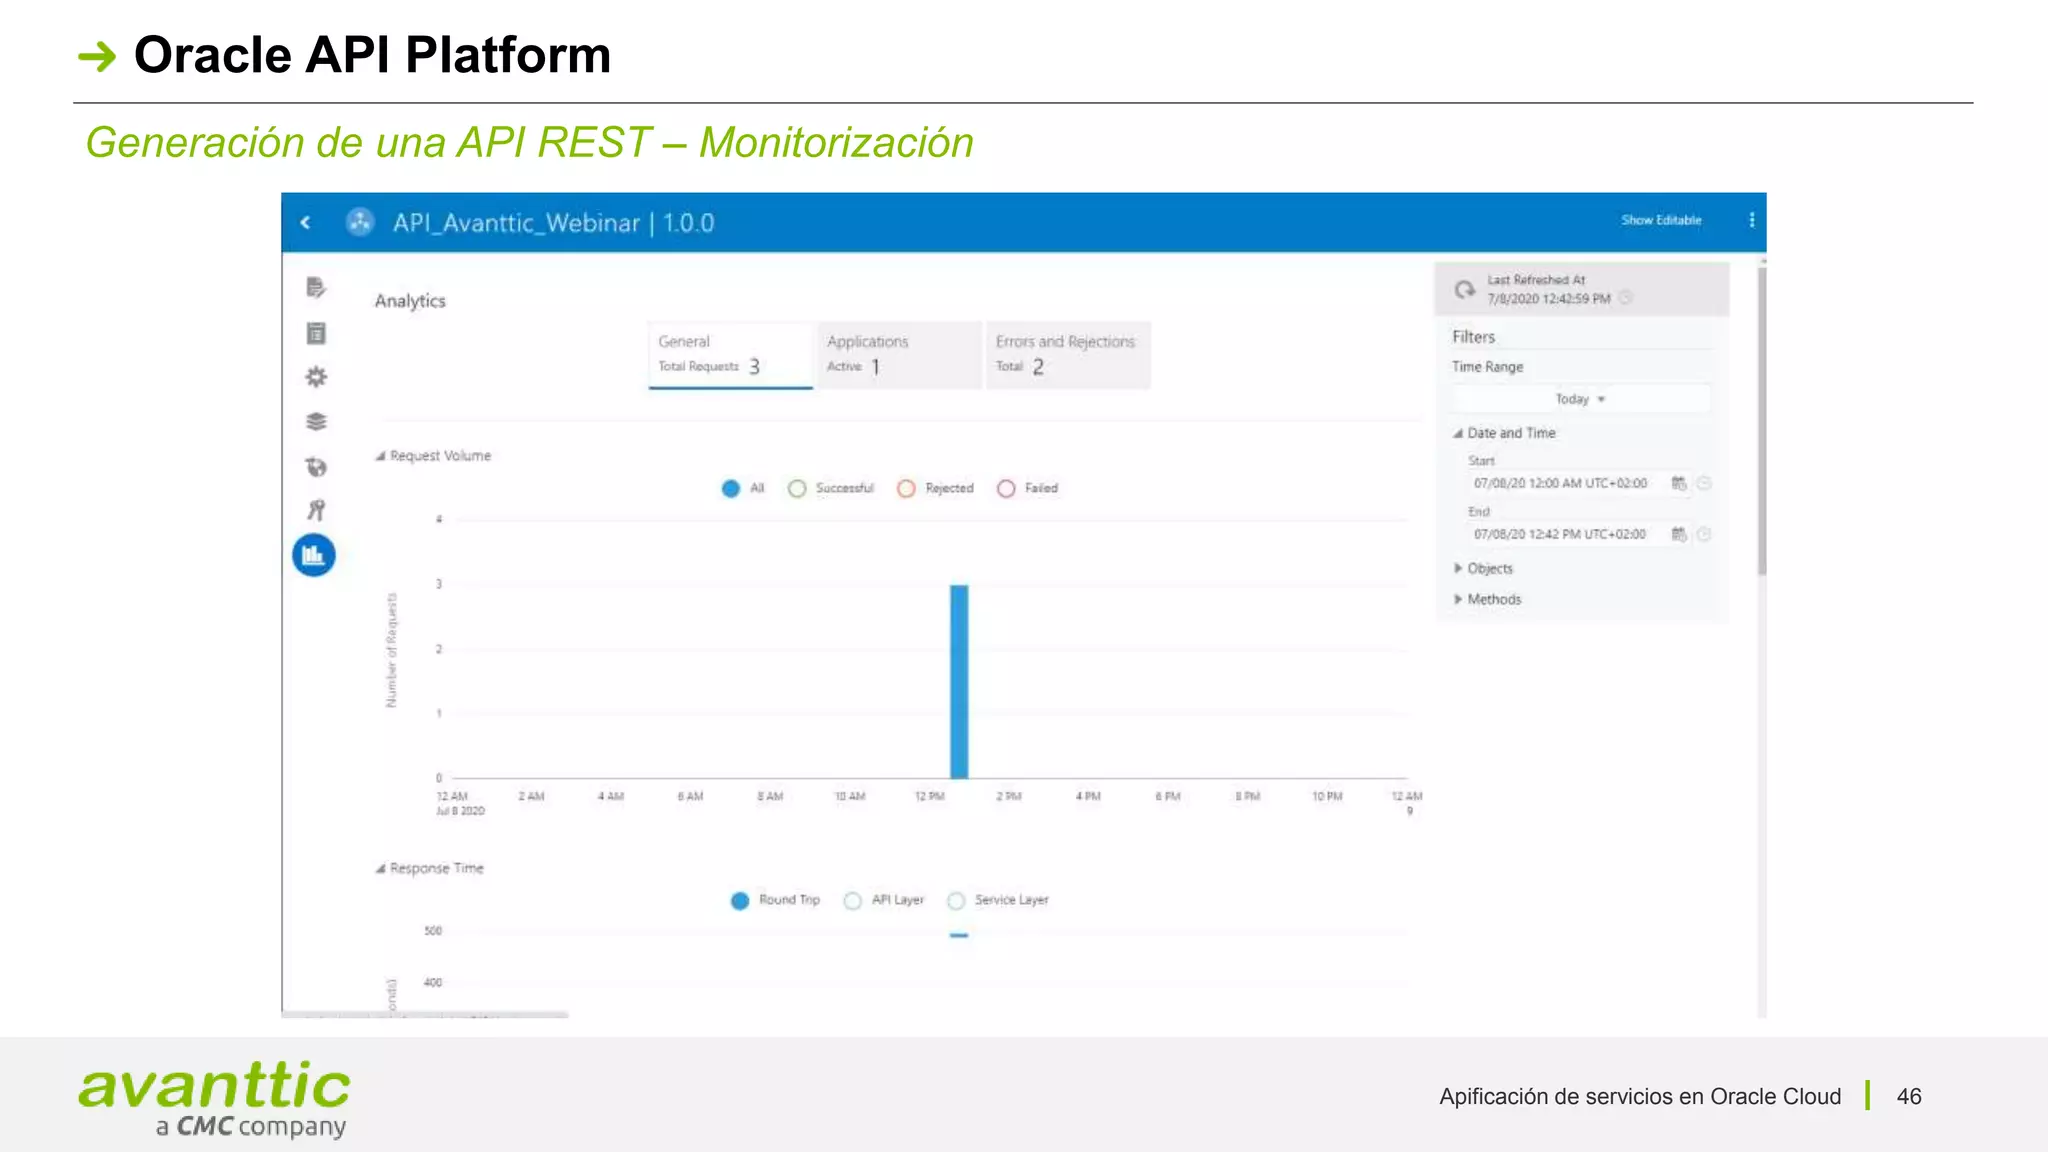Click the blue bar in Request Volume chart
The image size is (2048, 1152).
click(959, 681)
